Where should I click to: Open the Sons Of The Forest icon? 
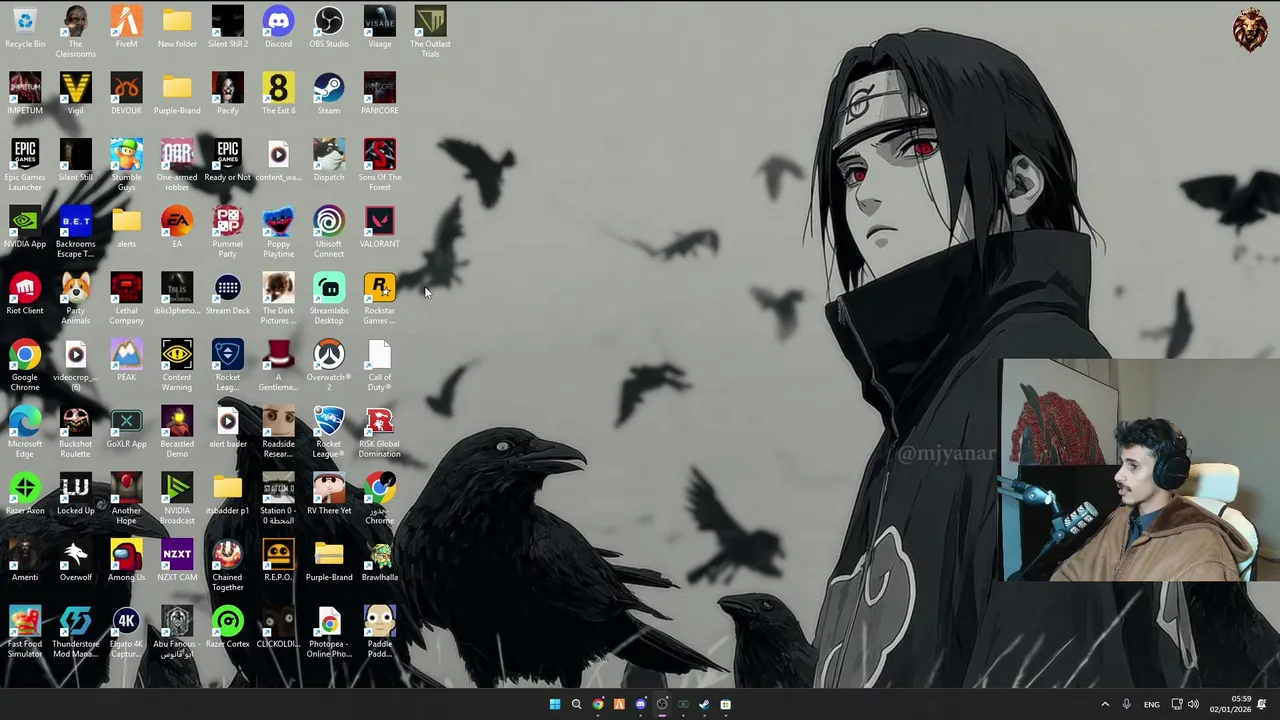click(x=380, y=166)
